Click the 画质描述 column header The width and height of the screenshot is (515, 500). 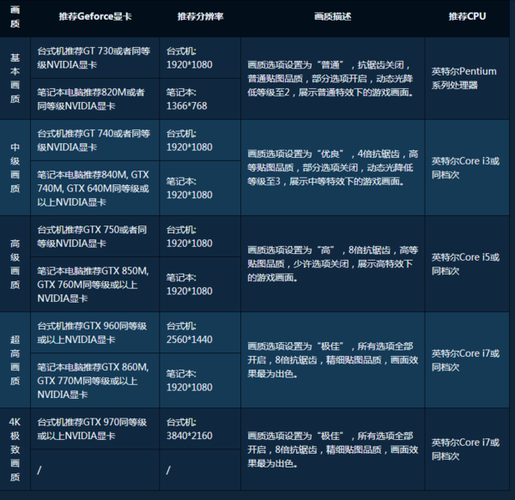point(333,17)
